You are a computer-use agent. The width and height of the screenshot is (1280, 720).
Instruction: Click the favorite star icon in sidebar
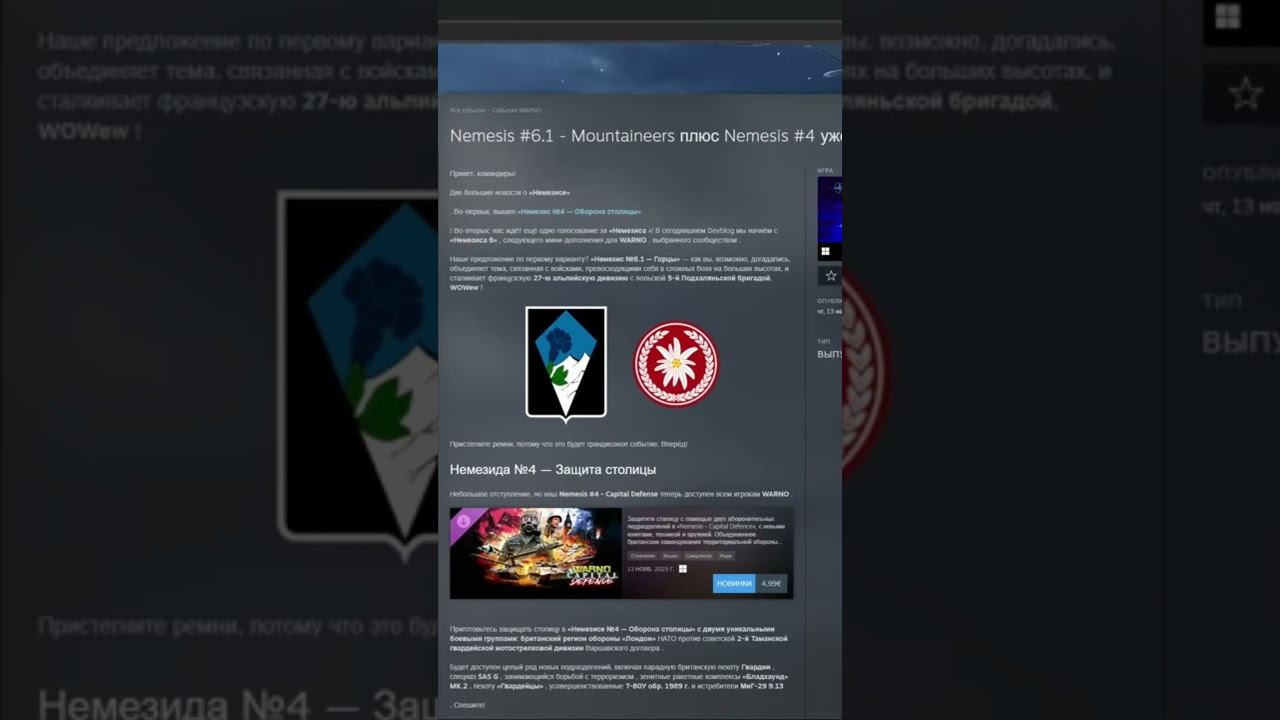click(830, 276)
